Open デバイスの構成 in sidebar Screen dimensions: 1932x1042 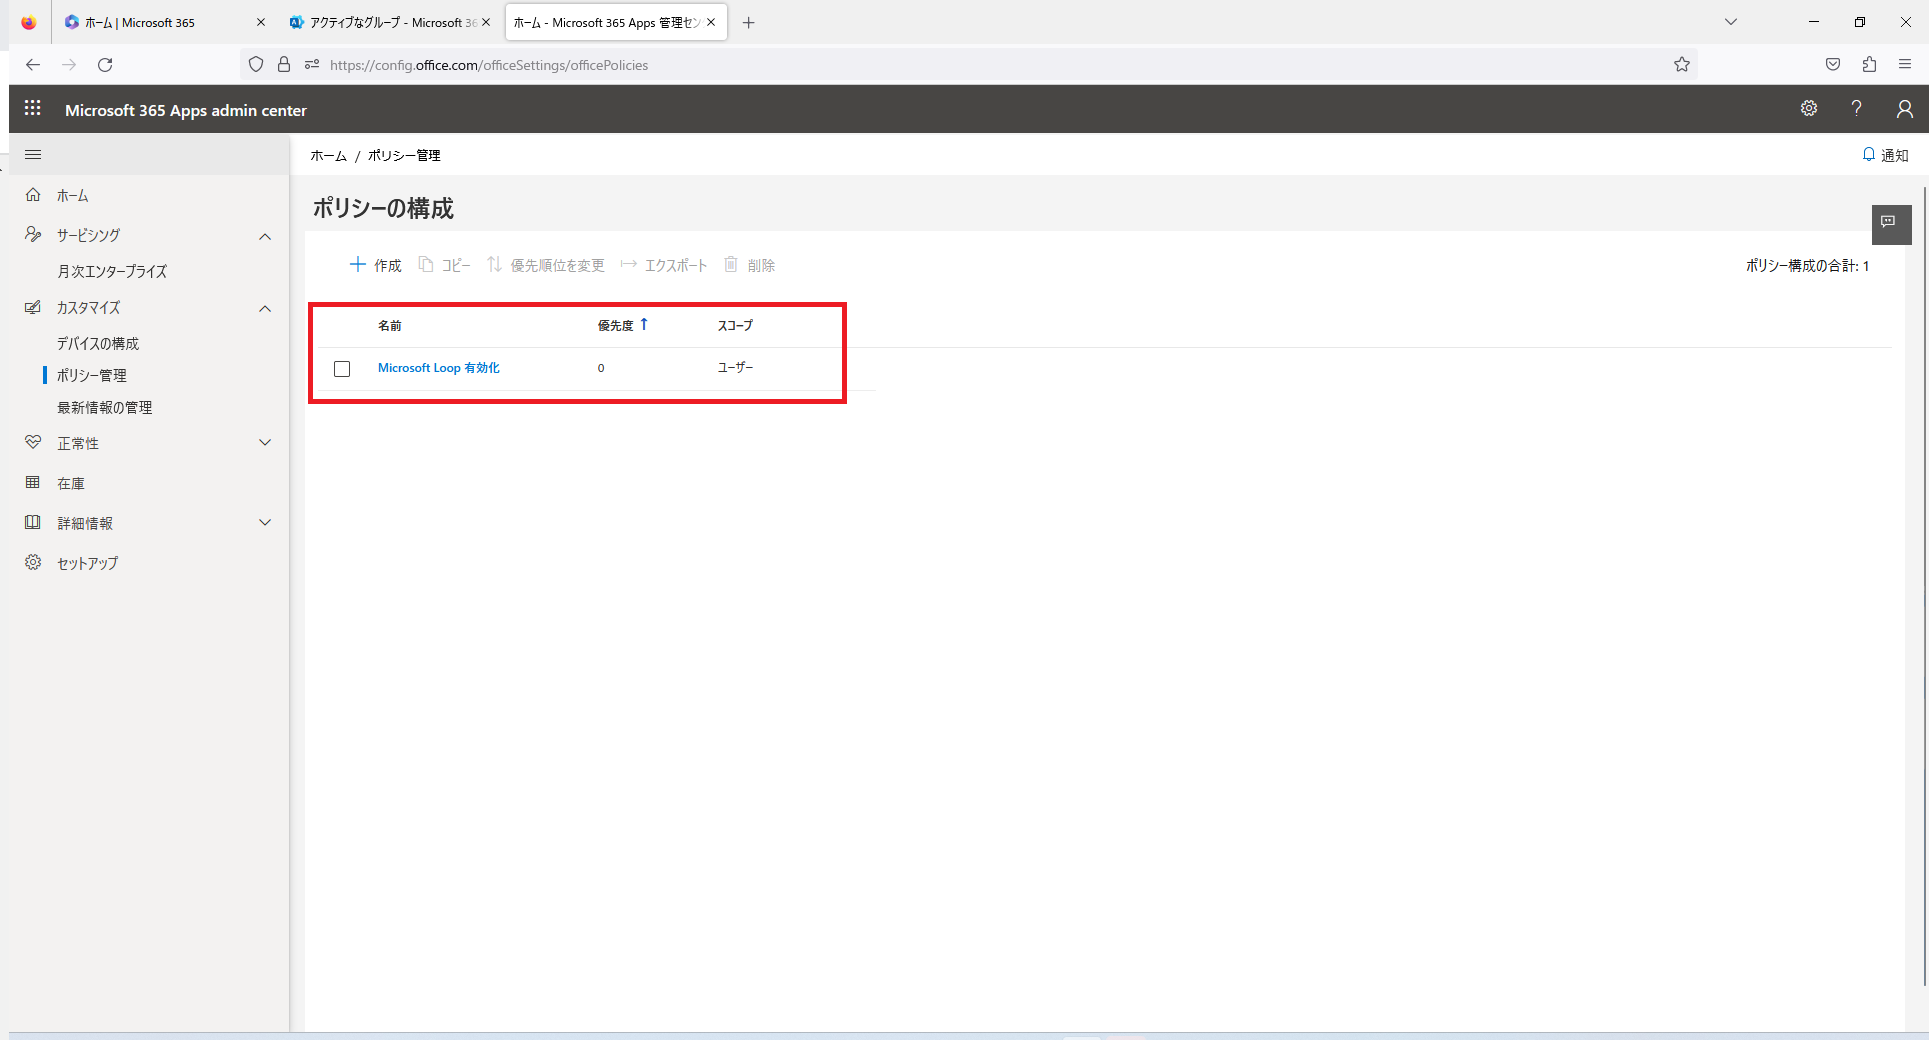98,344
